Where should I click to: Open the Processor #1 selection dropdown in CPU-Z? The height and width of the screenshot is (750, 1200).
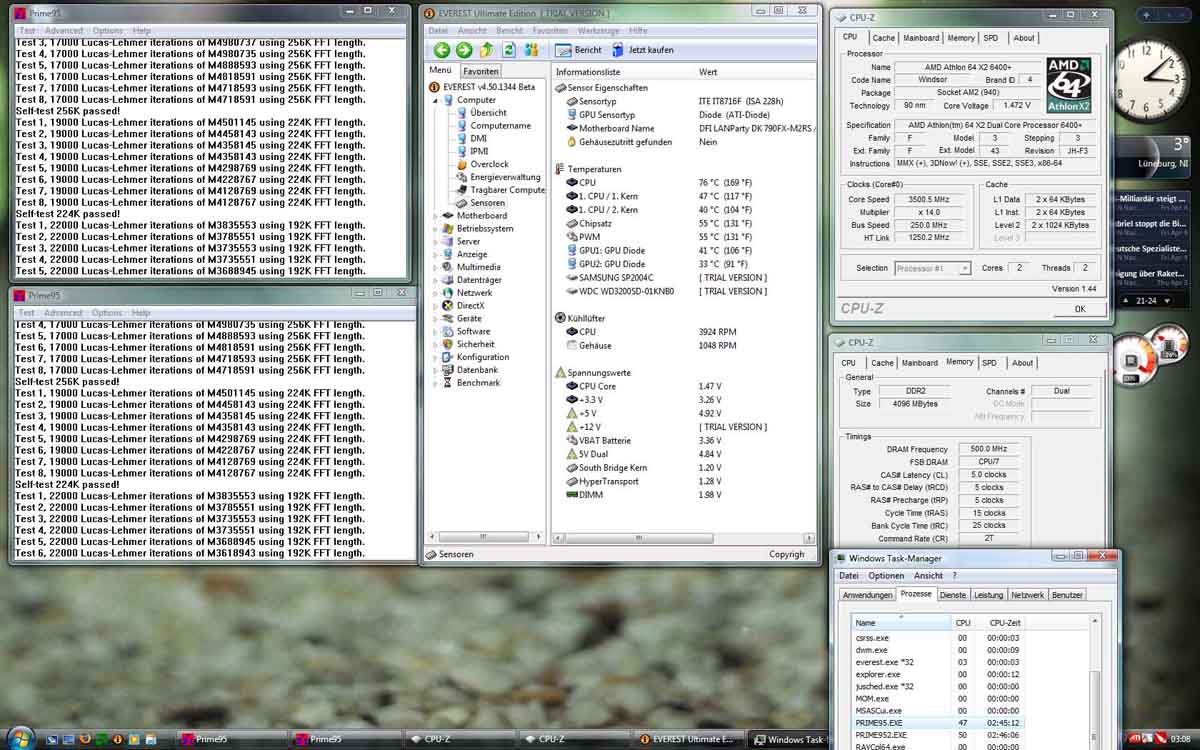tap(932, 268)
